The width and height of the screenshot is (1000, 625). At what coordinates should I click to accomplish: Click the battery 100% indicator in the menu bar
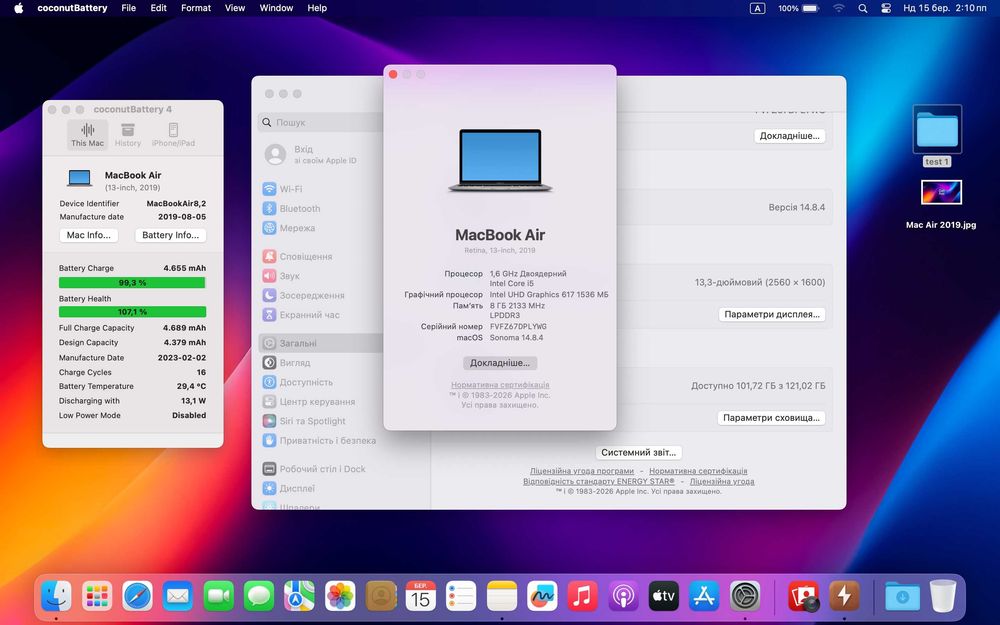point(798,8)
